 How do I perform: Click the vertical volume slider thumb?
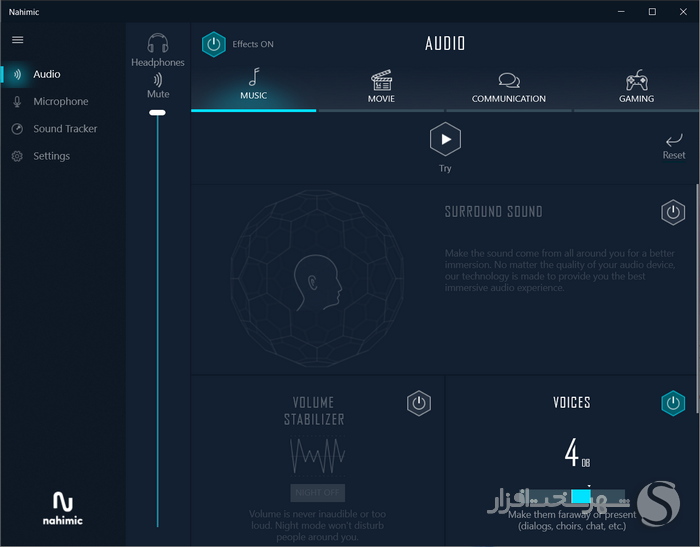click(x=157, y=113)
